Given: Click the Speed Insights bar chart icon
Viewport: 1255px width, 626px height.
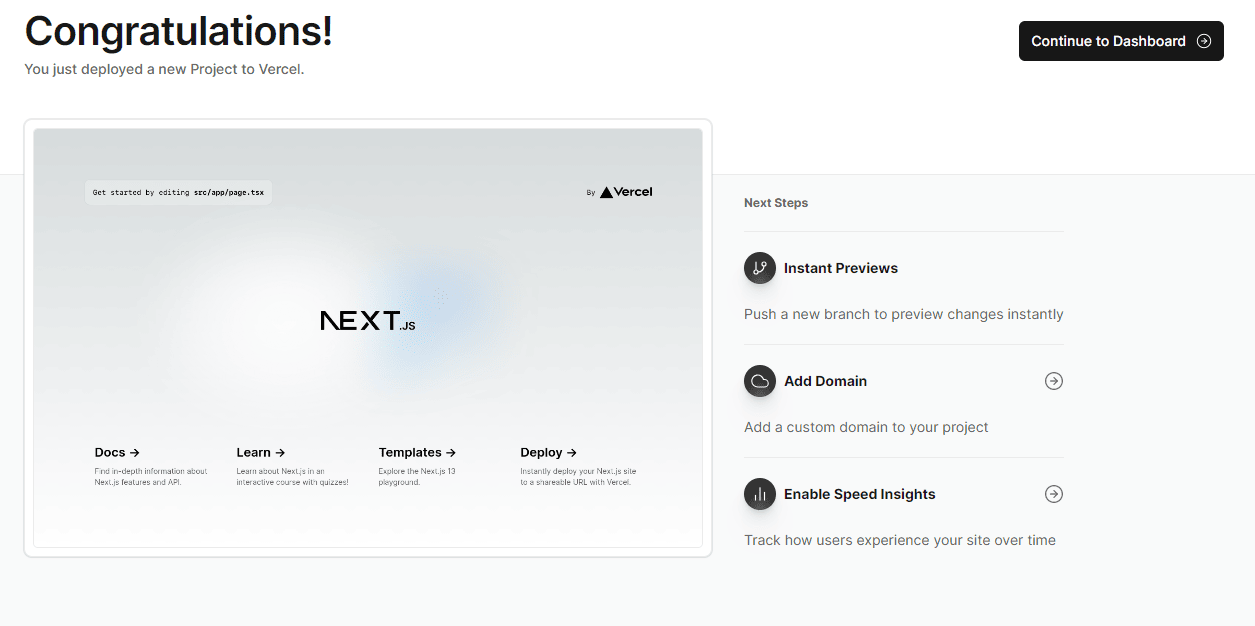Looking at the screenshot, I should (x=760, y=494).
